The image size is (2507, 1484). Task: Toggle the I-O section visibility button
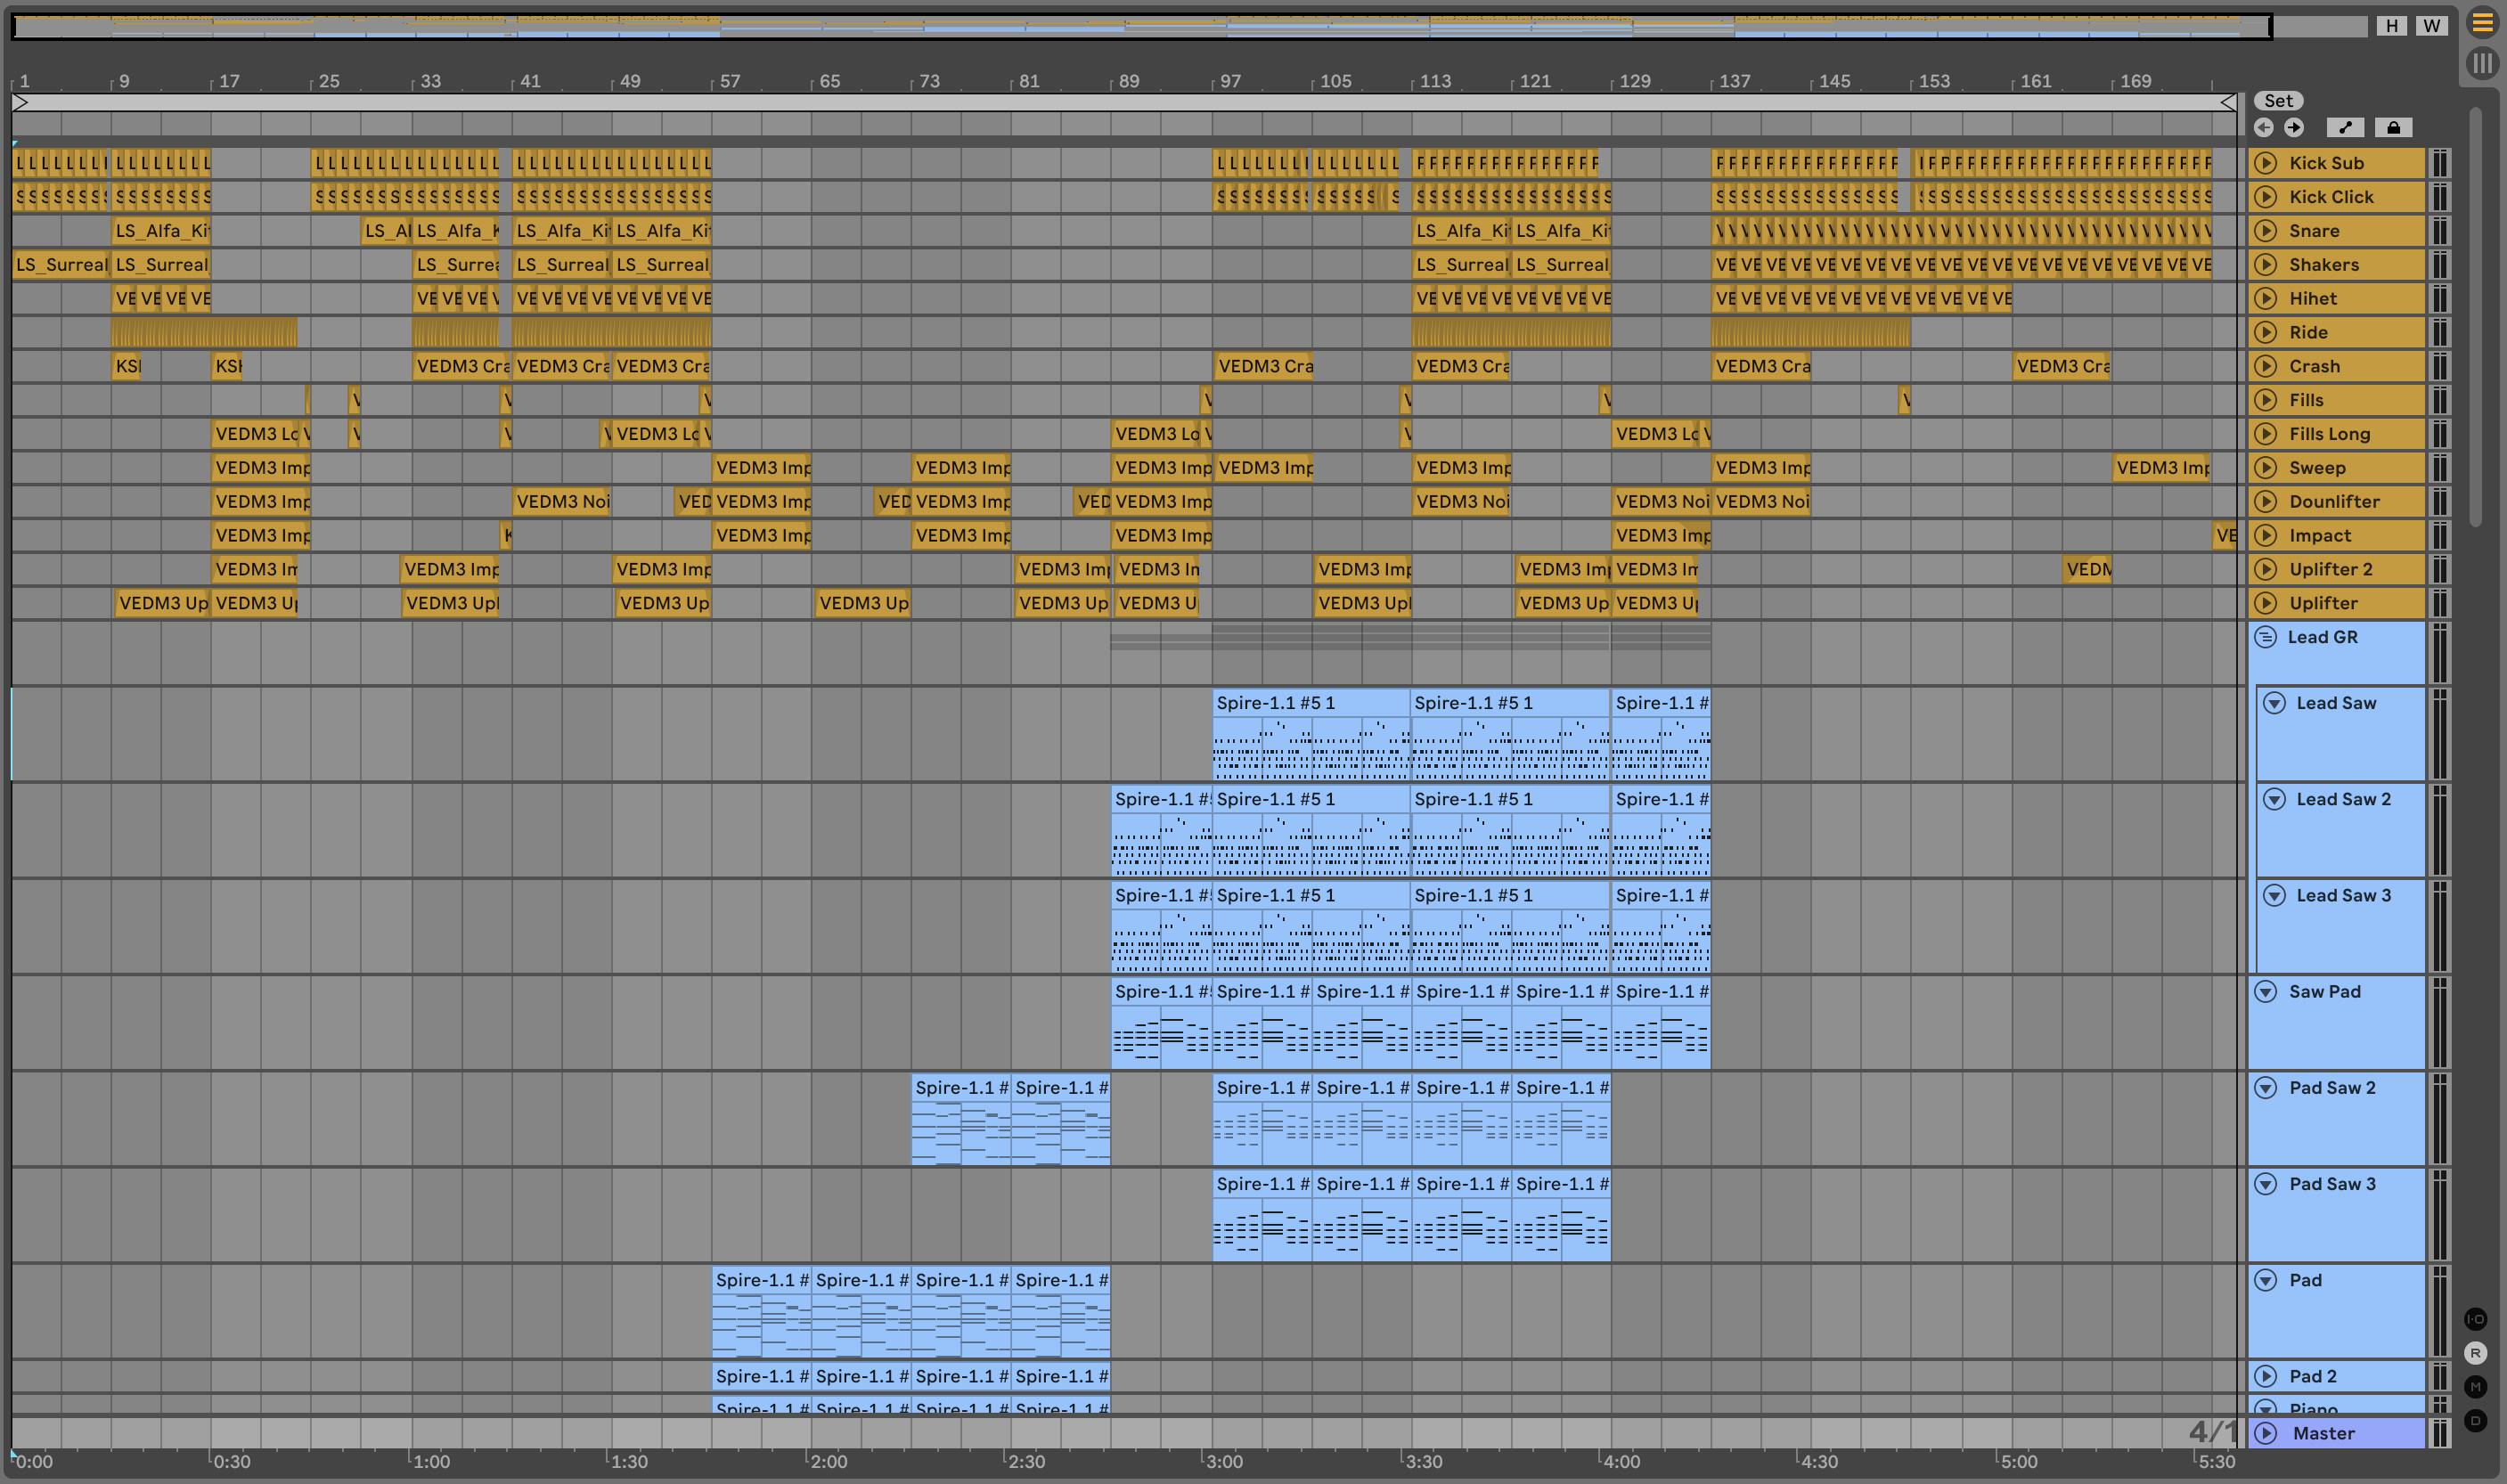(2475, 1319)
